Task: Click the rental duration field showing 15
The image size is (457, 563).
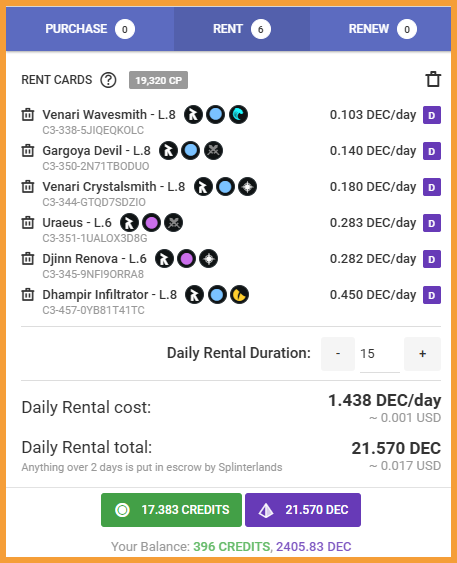Action: 380,354
